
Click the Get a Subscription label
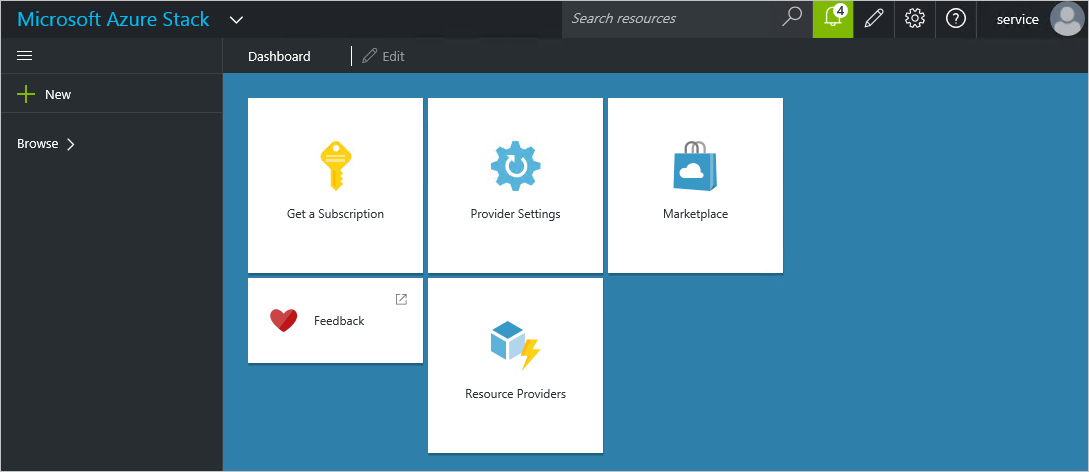click(x=335, y=214)
